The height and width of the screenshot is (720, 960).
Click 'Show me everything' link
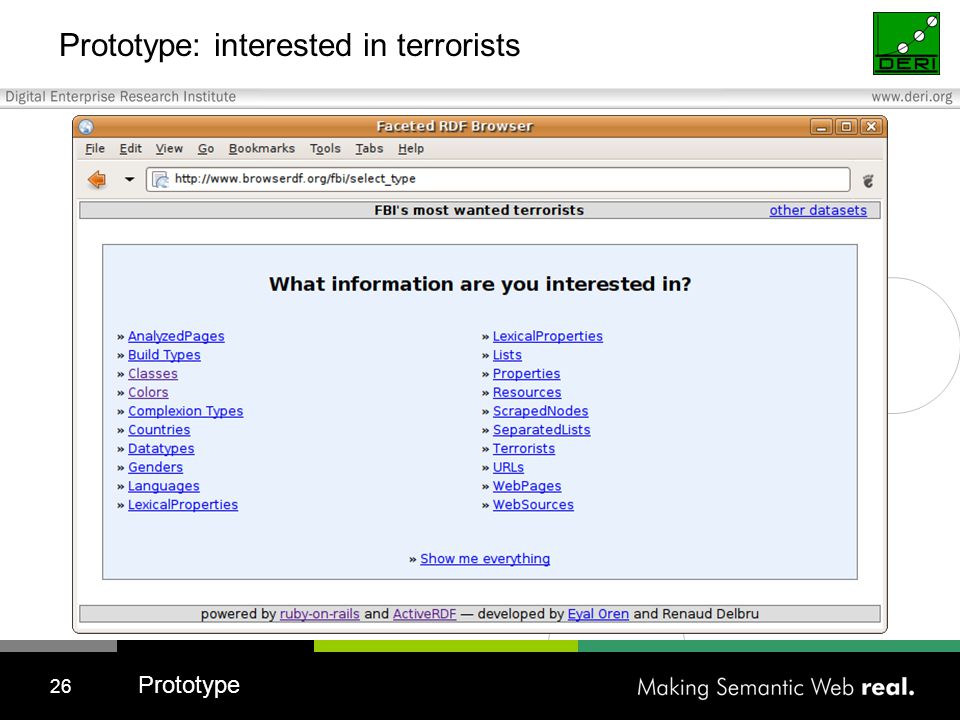point(485,558)
